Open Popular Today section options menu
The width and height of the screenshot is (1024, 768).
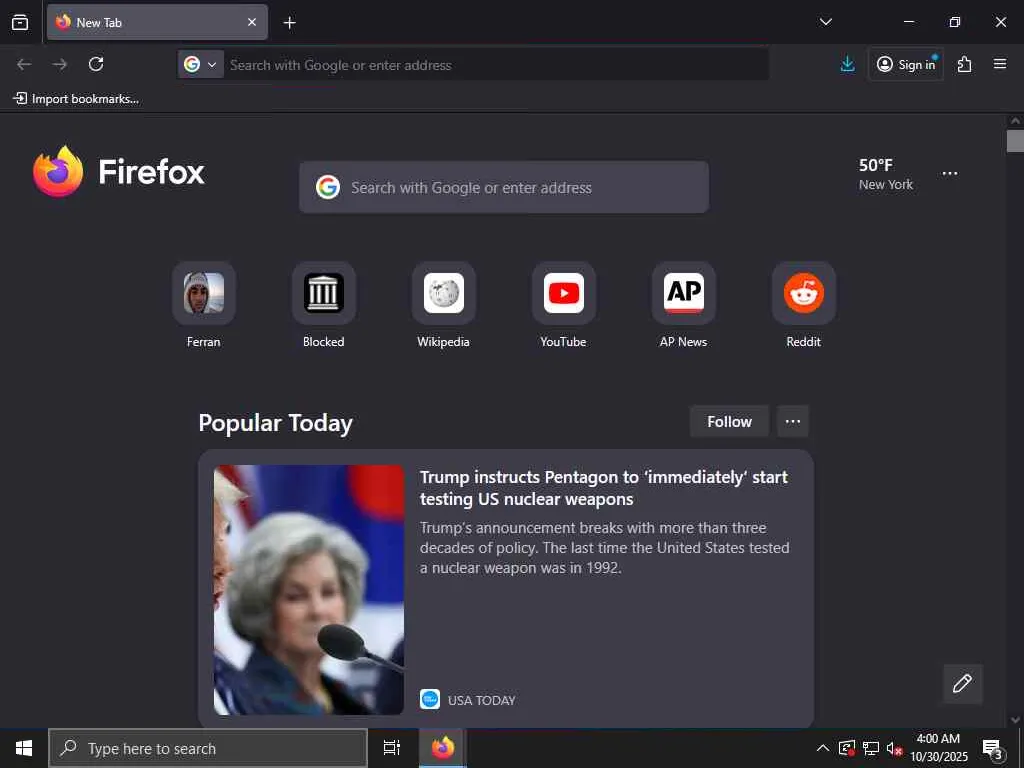[x=793, y=422]
